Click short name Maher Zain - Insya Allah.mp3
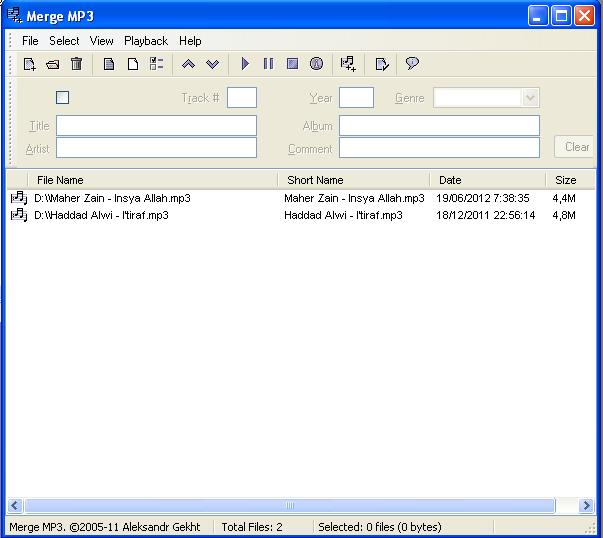Screen dimensions: 603x538 coord(354,198)
